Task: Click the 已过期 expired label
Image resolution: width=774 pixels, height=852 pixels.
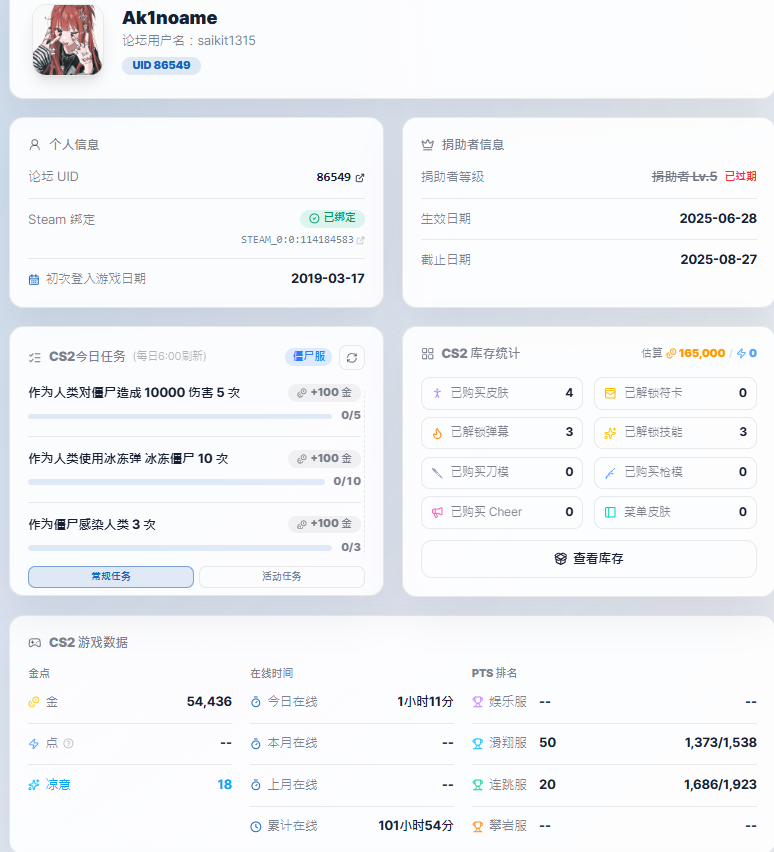Action: click(740, 176)
